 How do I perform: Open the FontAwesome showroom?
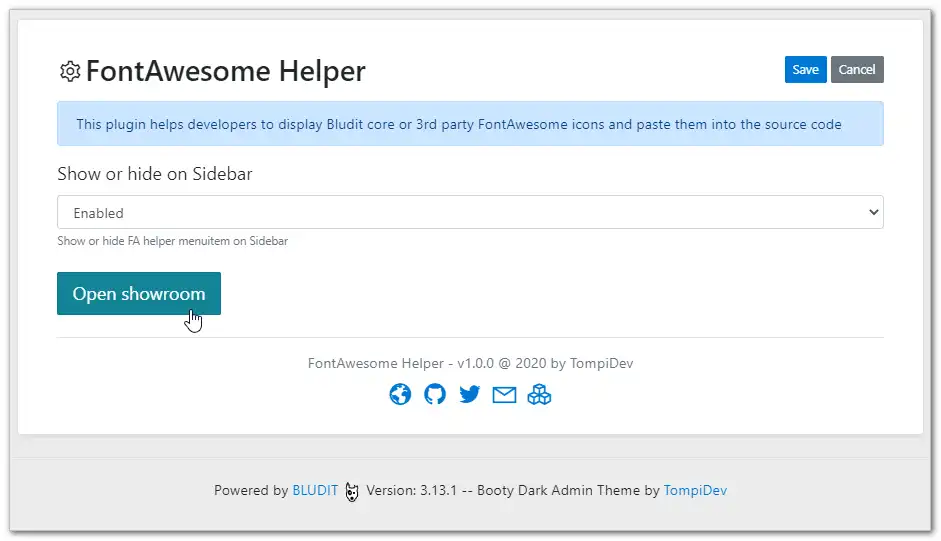tap(139, 294)
